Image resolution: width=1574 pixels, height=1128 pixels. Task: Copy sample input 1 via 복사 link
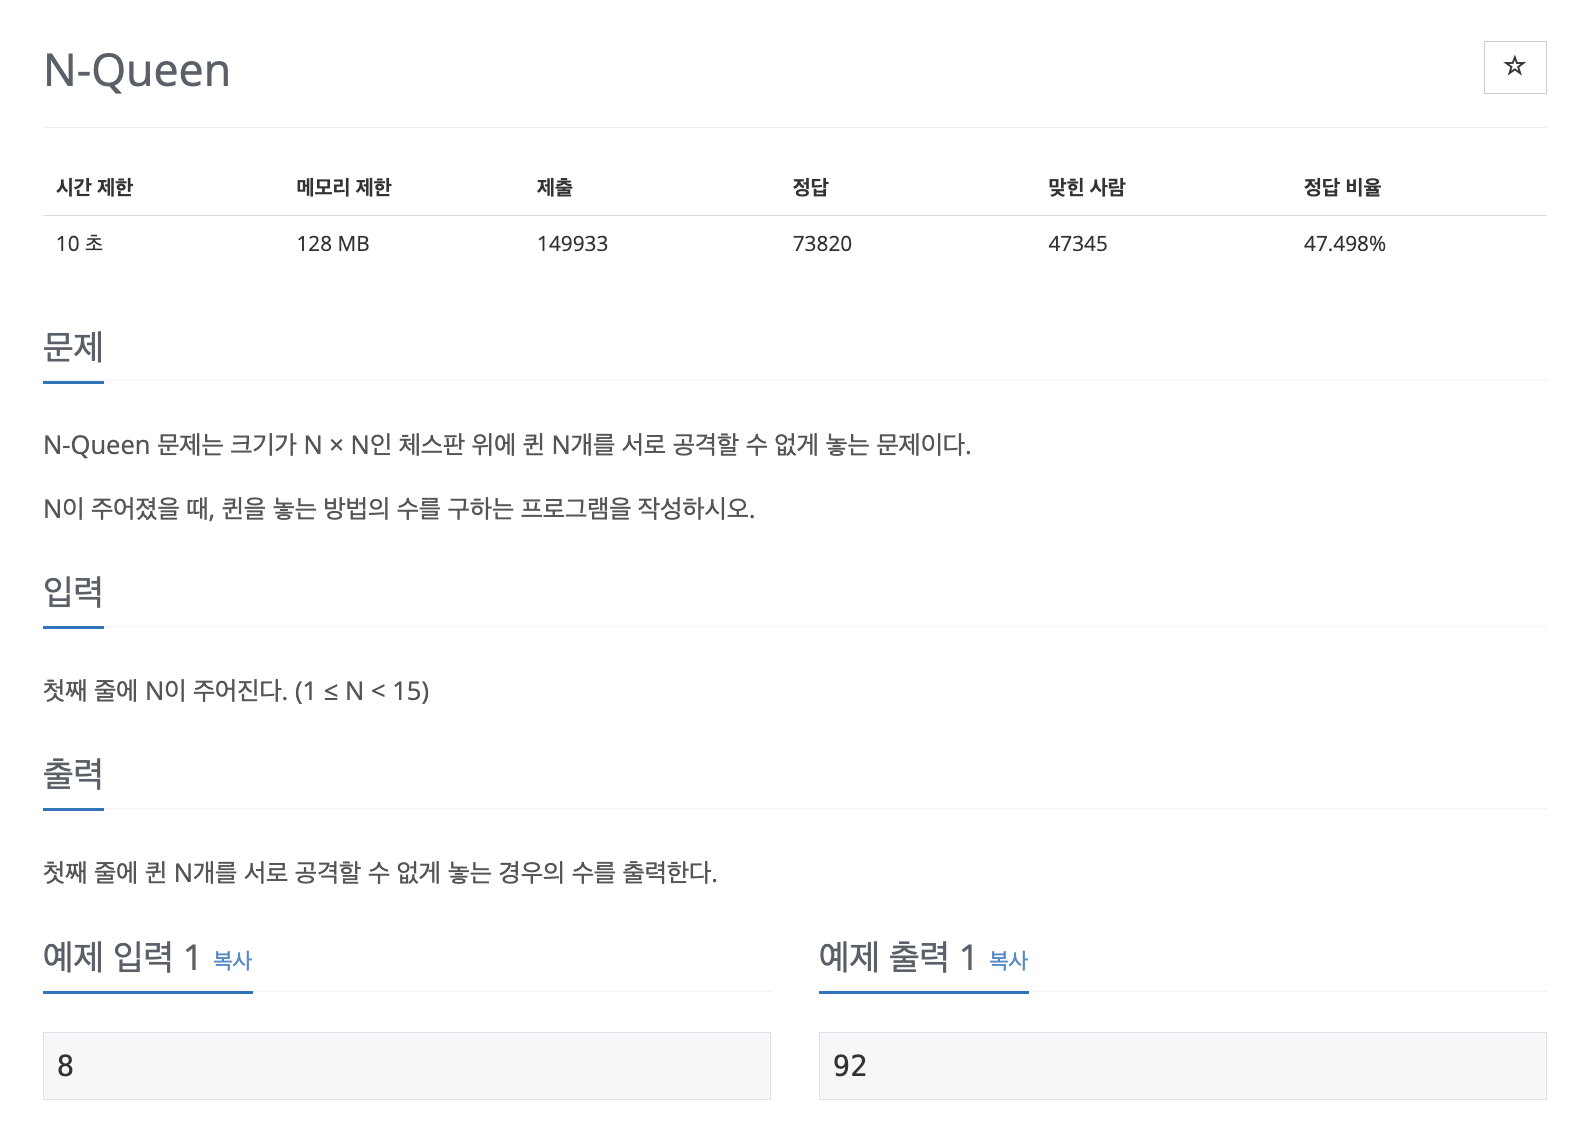click(x=232, y=961)
